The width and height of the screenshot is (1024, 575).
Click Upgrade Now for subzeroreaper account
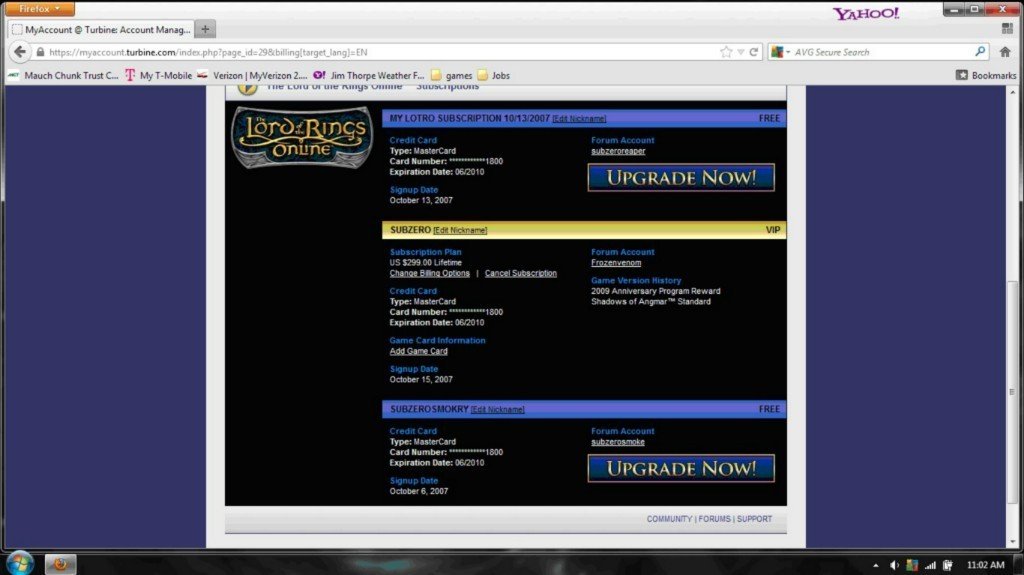[681, 178]
